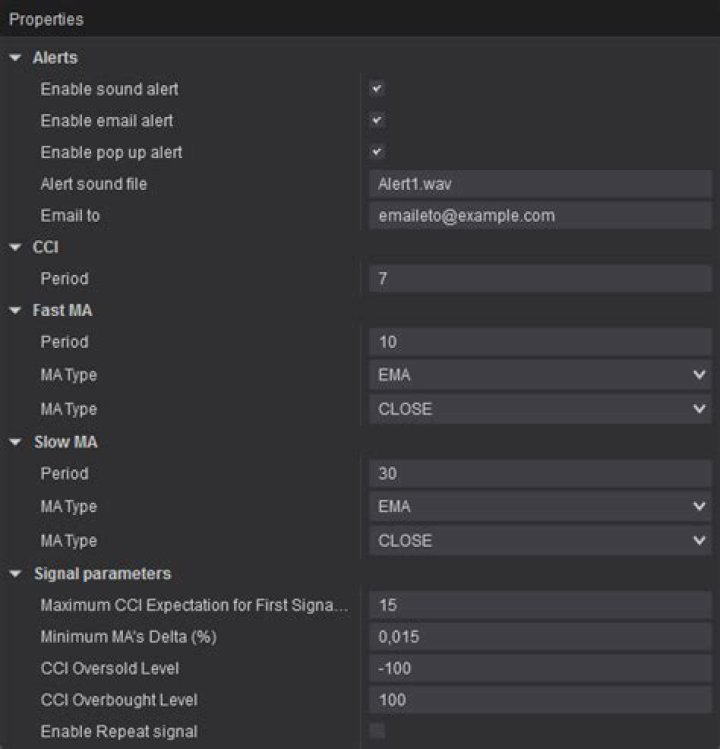
Task: Click the Fast MA Period field with 10
Action: [x=540, y=342]
